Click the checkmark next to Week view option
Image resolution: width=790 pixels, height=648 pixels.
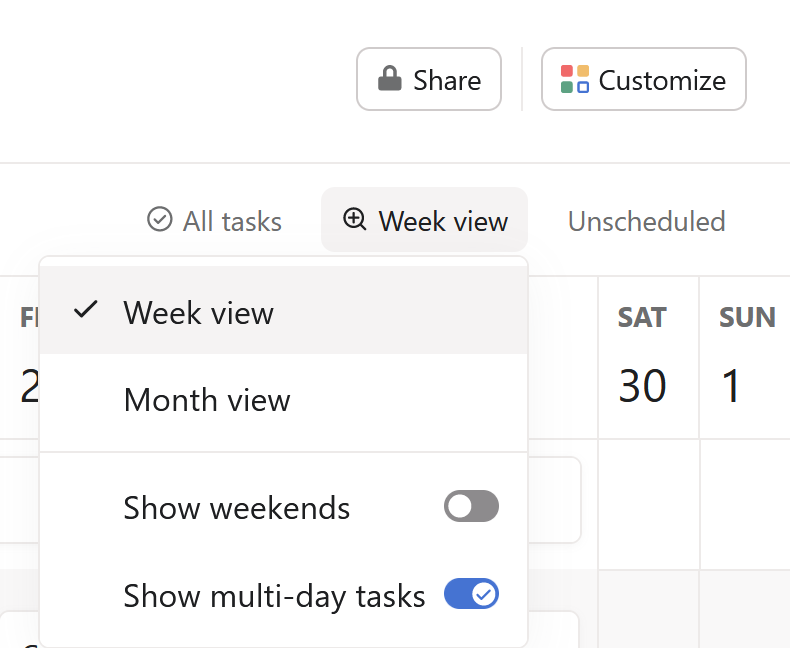tap(86, 311)
